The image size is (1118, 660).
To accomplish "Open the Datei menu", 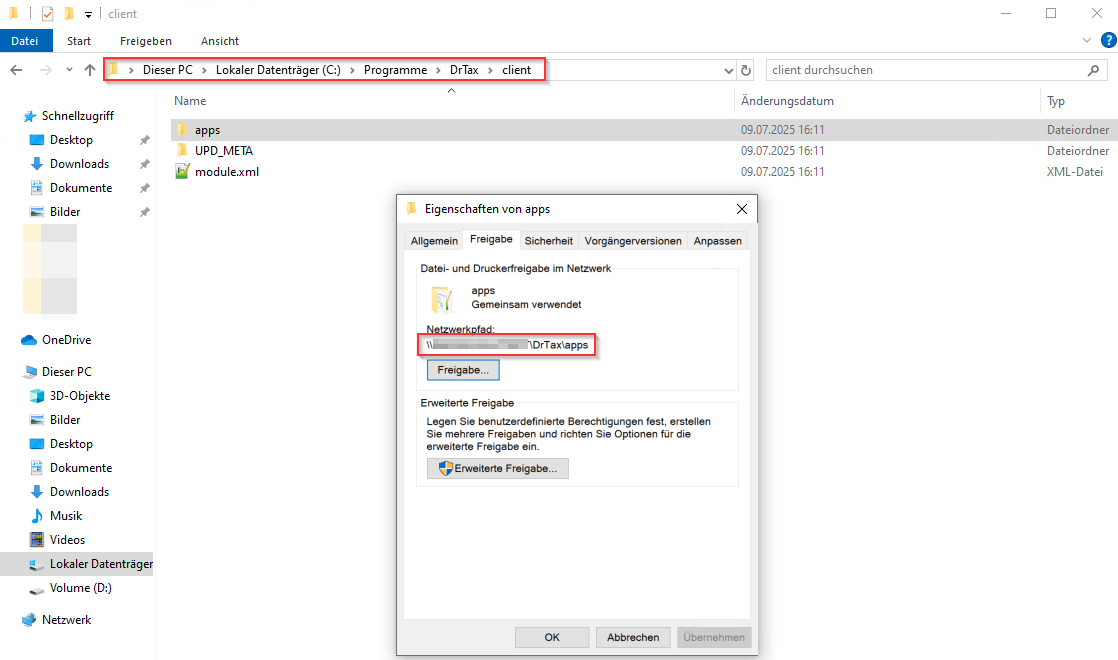I will pos(25,41).
